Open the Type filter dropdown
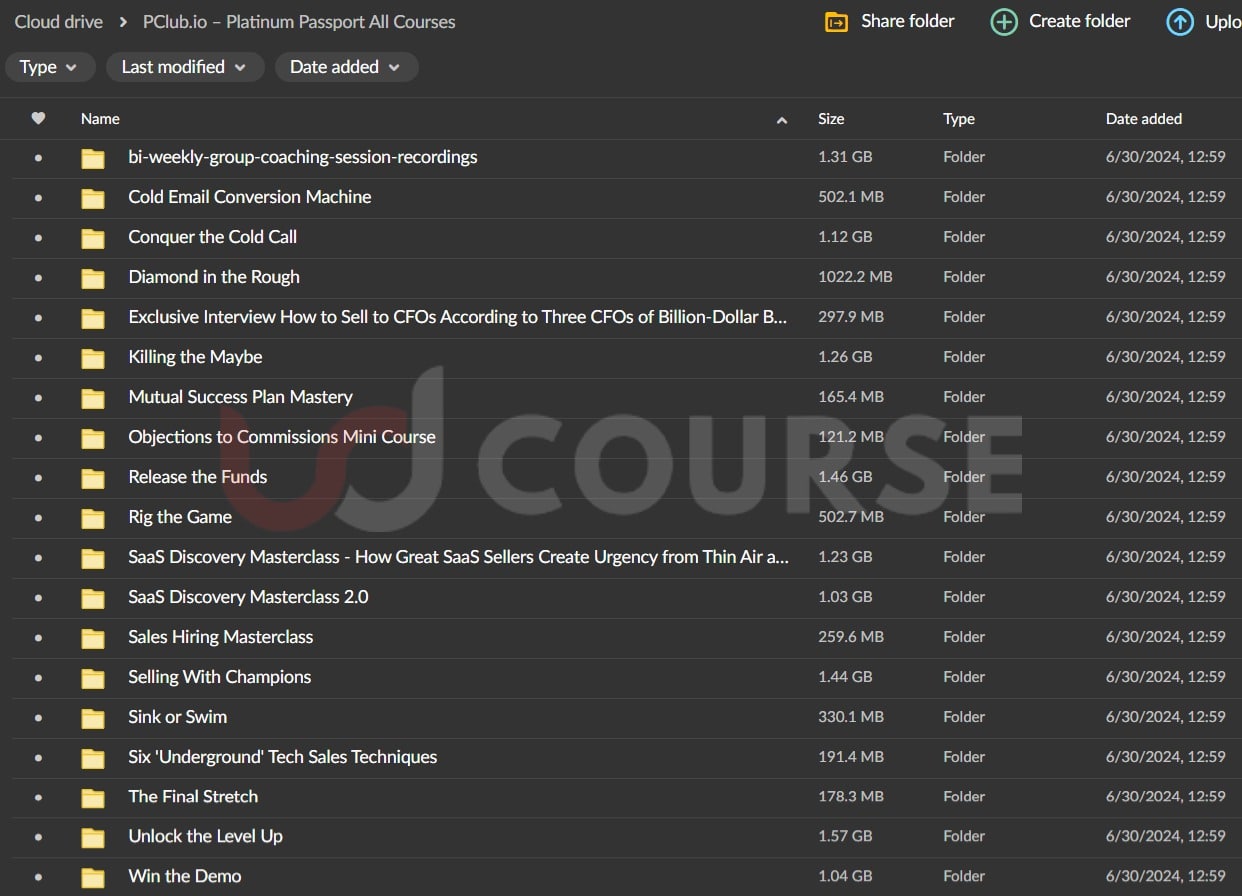The image size is (1242, 896). (x=50, y=67)
